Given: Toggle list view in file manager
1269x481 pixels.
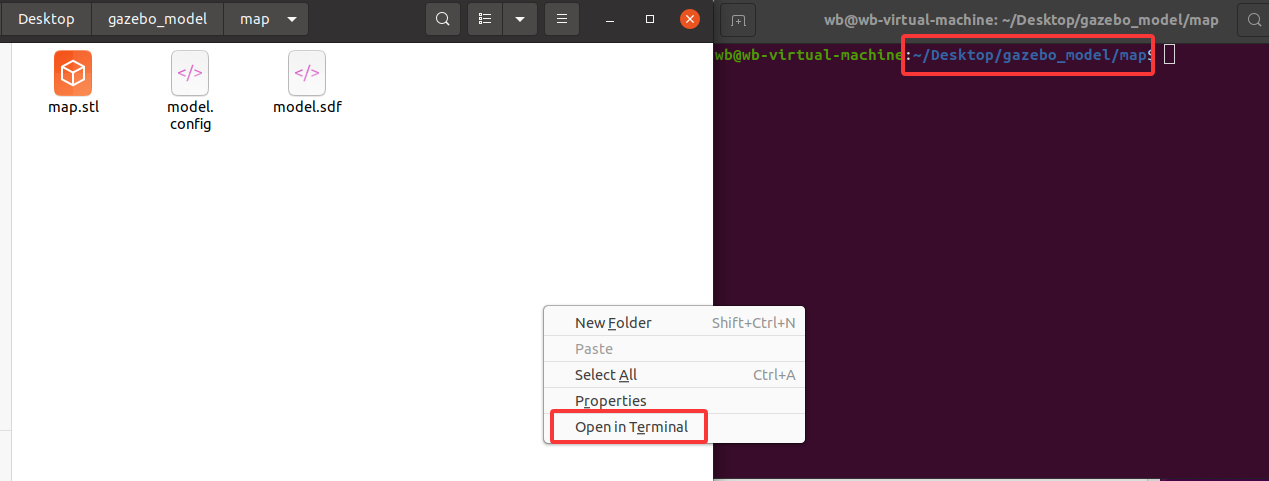Looking at the screenshot, I should click(485, 19).
